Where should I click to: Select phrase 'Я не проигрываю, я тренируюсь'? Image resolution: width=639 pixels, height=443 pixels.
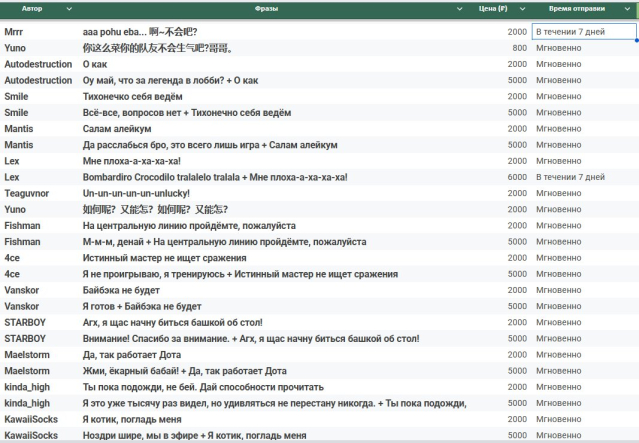click(x=153, y=274)
